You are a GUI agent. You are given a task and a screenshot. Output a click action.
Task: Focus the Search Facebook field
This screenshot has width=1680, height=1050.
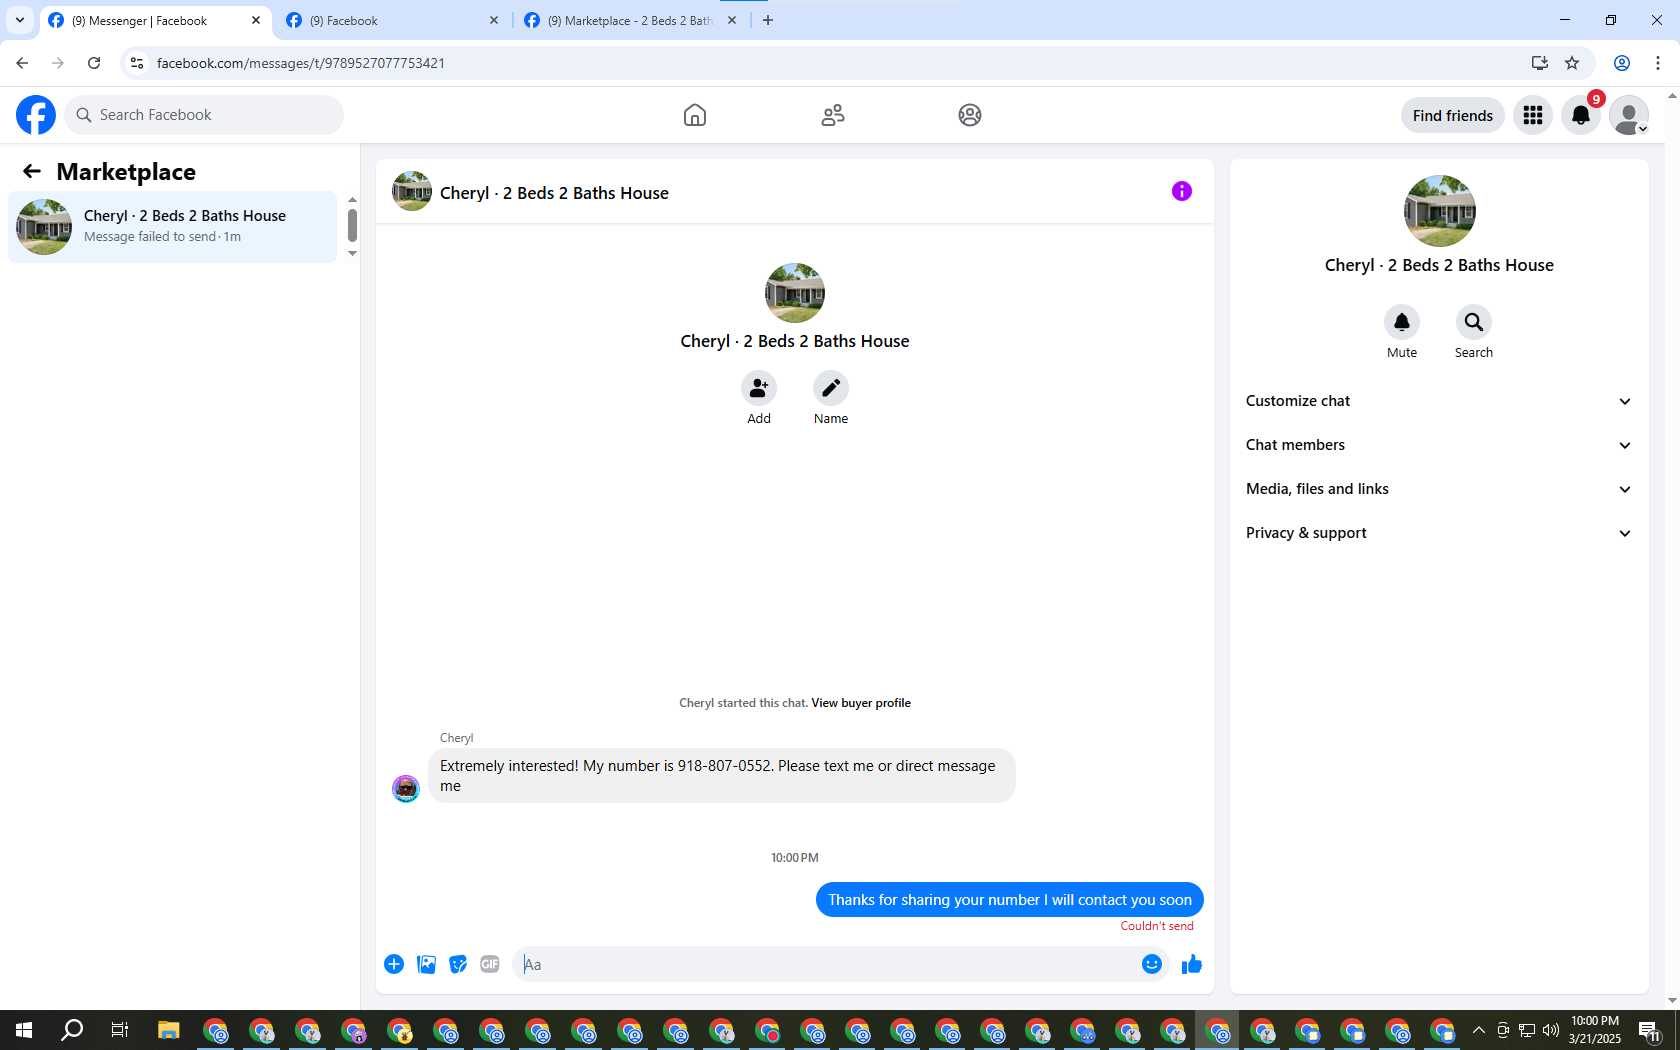(205, 115)
